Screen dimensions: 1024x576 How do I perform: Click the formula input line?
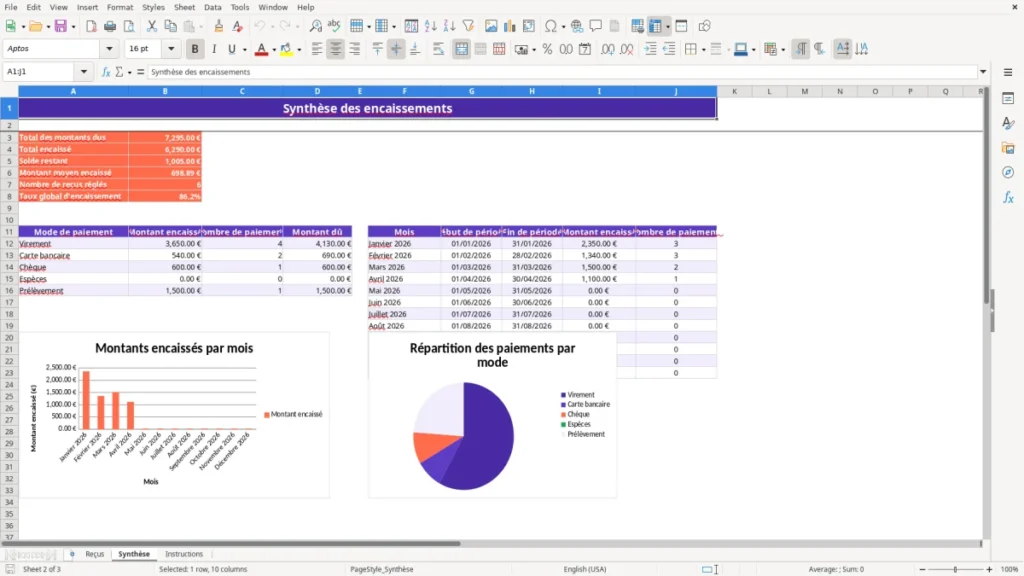point(562,72)
